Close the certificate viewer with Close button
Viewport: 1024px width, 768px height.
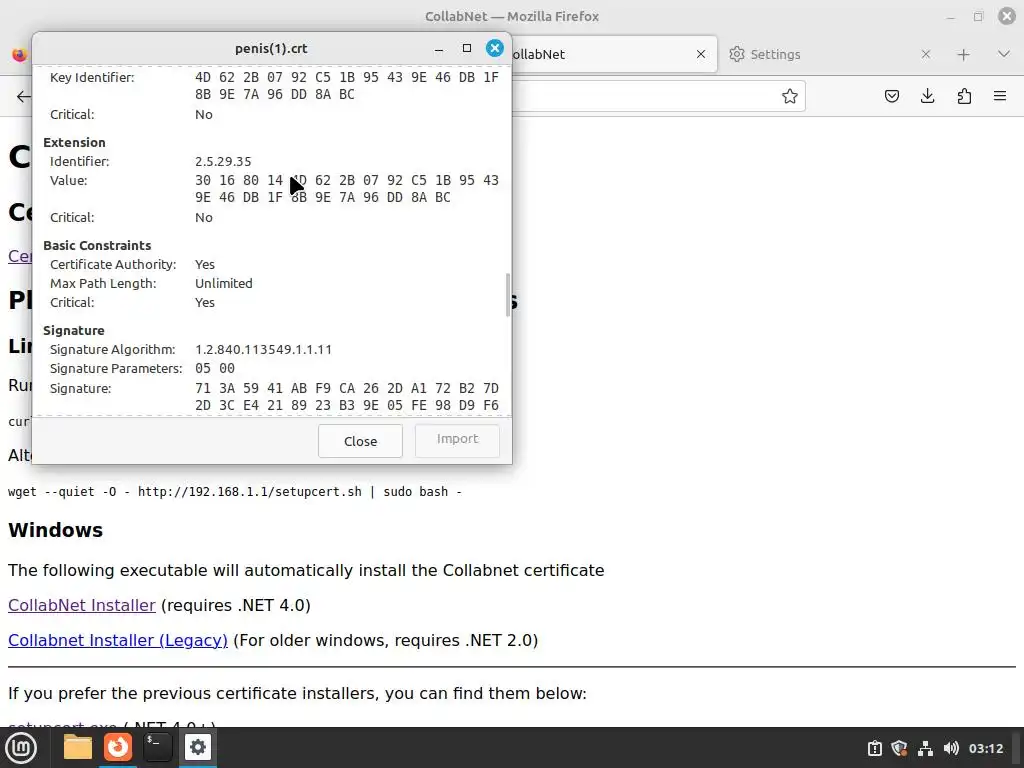(x=360, y=441)
